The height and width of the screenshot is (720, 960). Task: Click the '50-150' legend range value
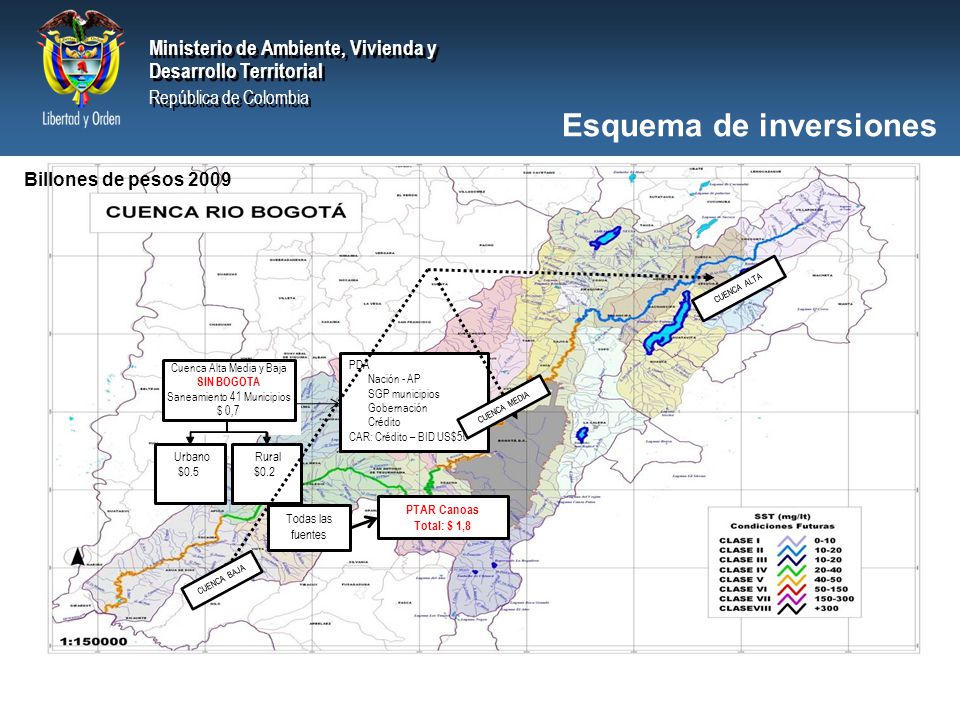click(x=831, y=589)
